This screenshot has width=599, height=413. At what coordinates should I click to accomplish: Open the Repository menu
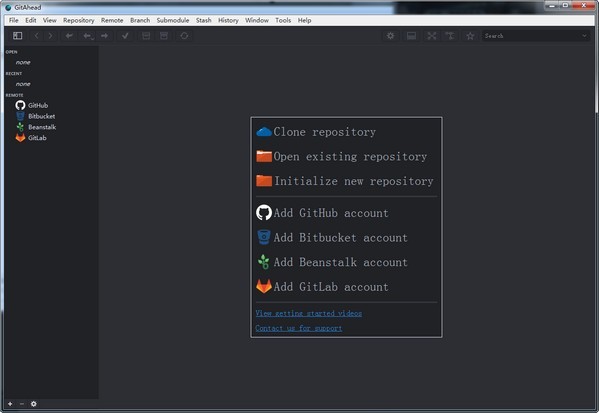tap(78, 20)
